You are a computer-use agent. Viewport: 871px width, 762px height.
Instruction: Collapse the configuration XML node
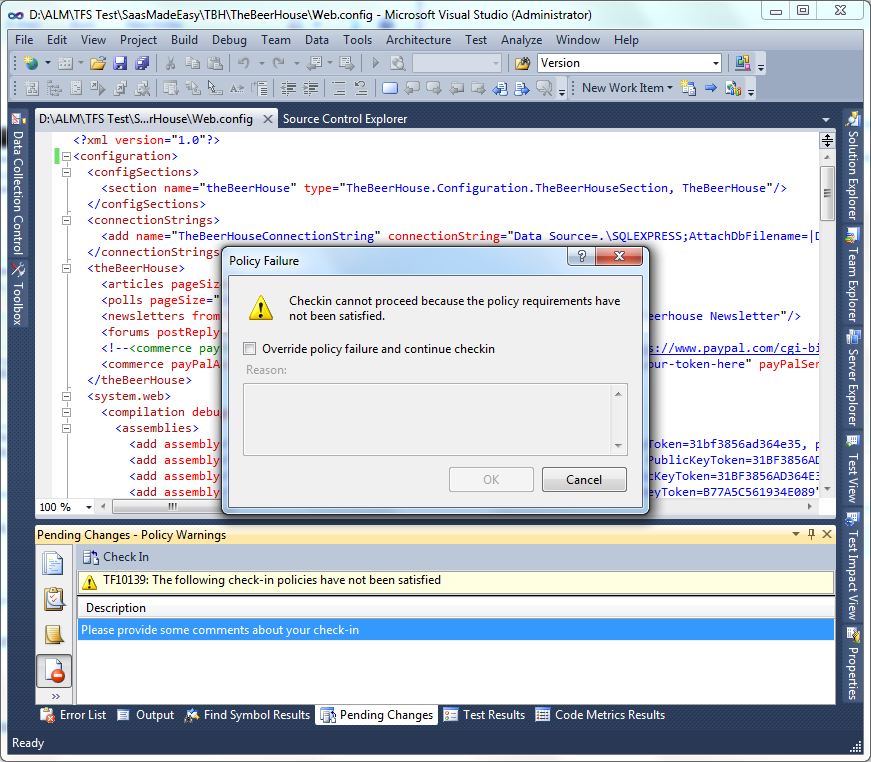[x=67, y=156]
